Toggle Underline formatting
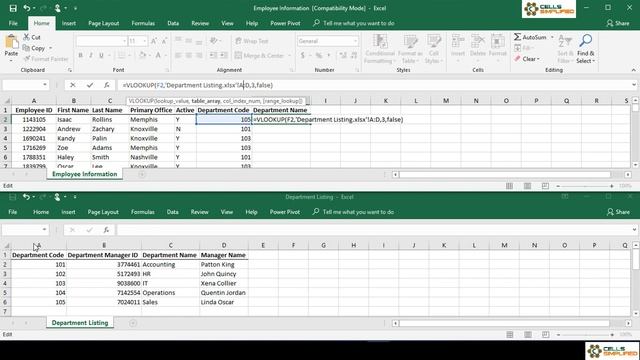The height and width of the screenshot is (360, 640). click(101, 55)
